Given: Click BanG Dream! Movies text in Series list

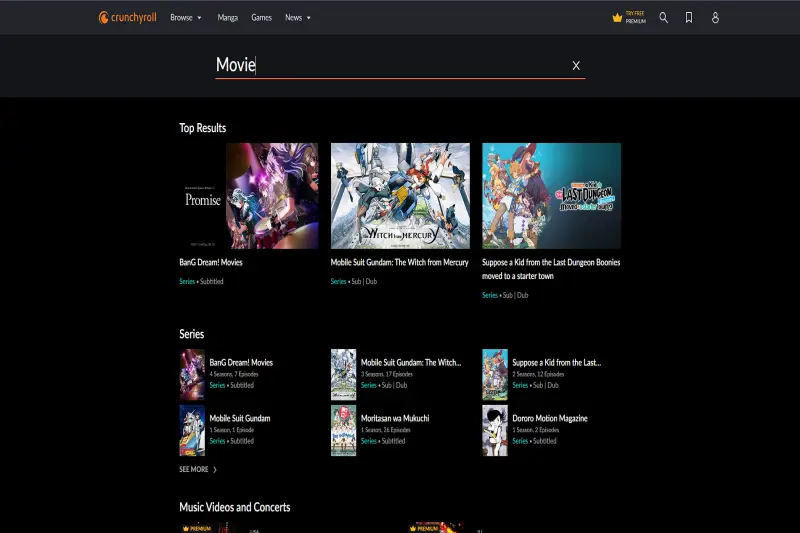Looking at the screenshot, I should pyautogui.click(x=241, y=363).
